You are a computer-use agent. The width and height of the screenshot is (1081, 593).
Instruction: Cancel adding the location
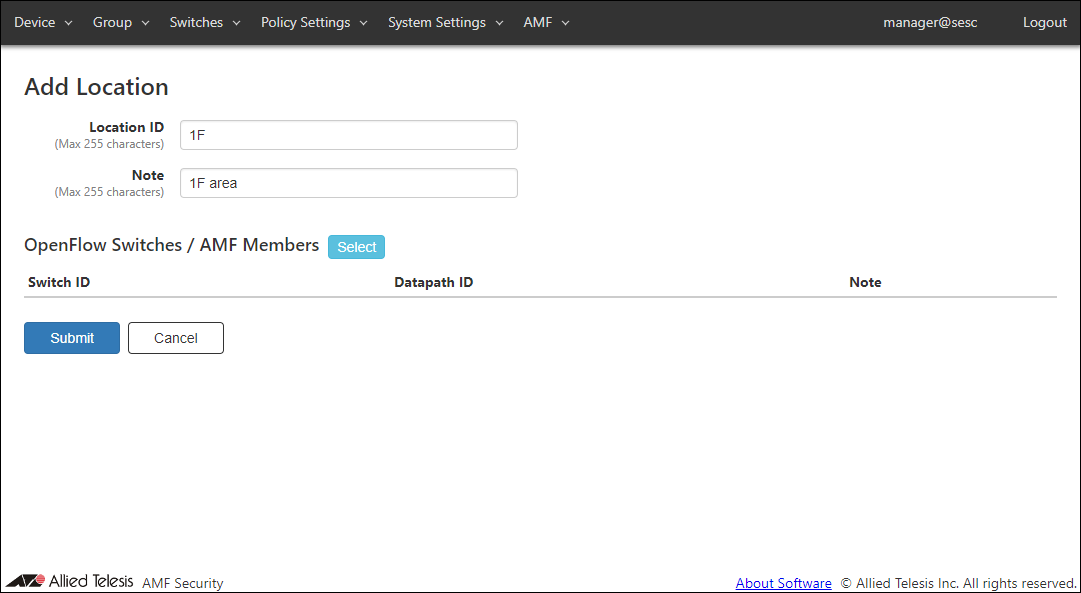point(176,338)
